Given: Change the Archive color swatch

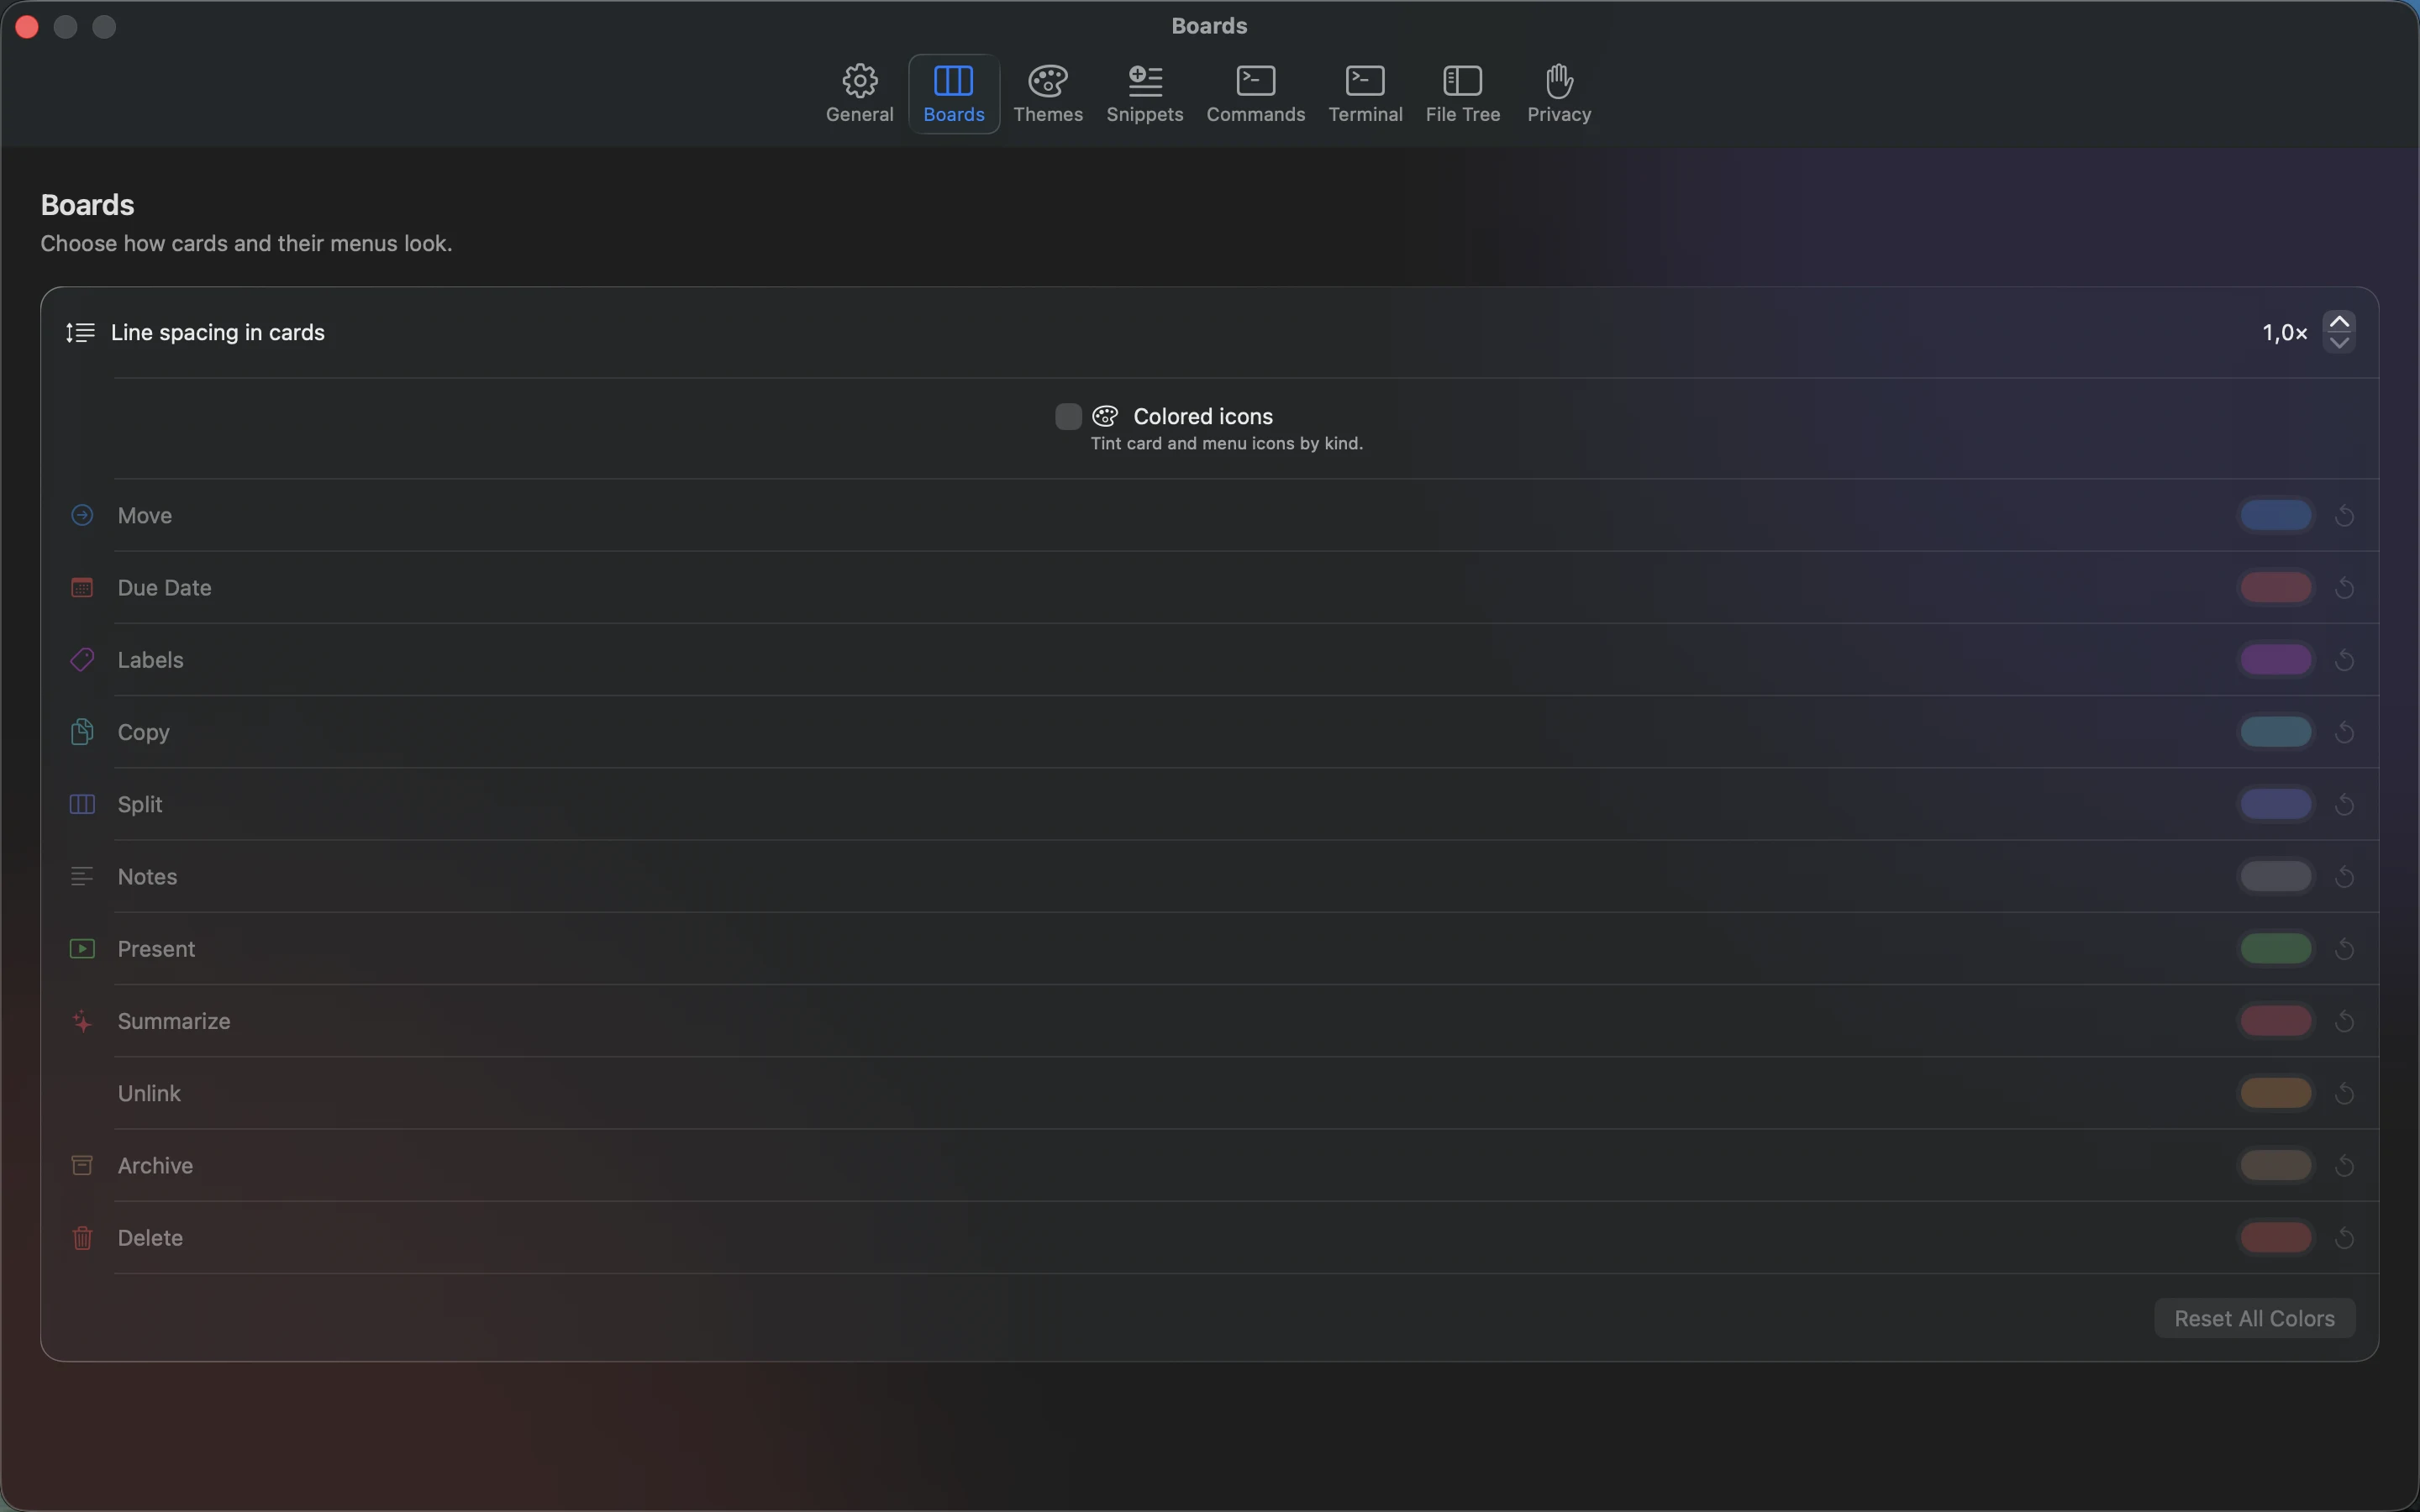Looking at the screenshot, I should point(2275,1166).
